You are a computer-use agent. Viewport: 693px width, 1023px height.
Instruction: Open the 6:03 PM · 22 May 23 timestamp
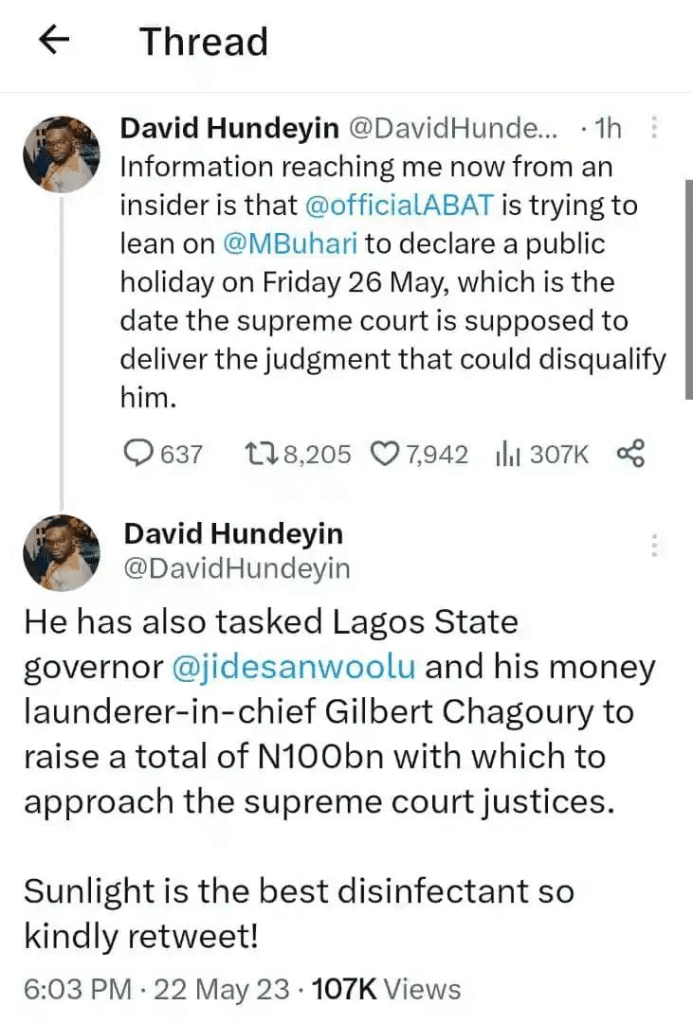[x=149, y=989]
